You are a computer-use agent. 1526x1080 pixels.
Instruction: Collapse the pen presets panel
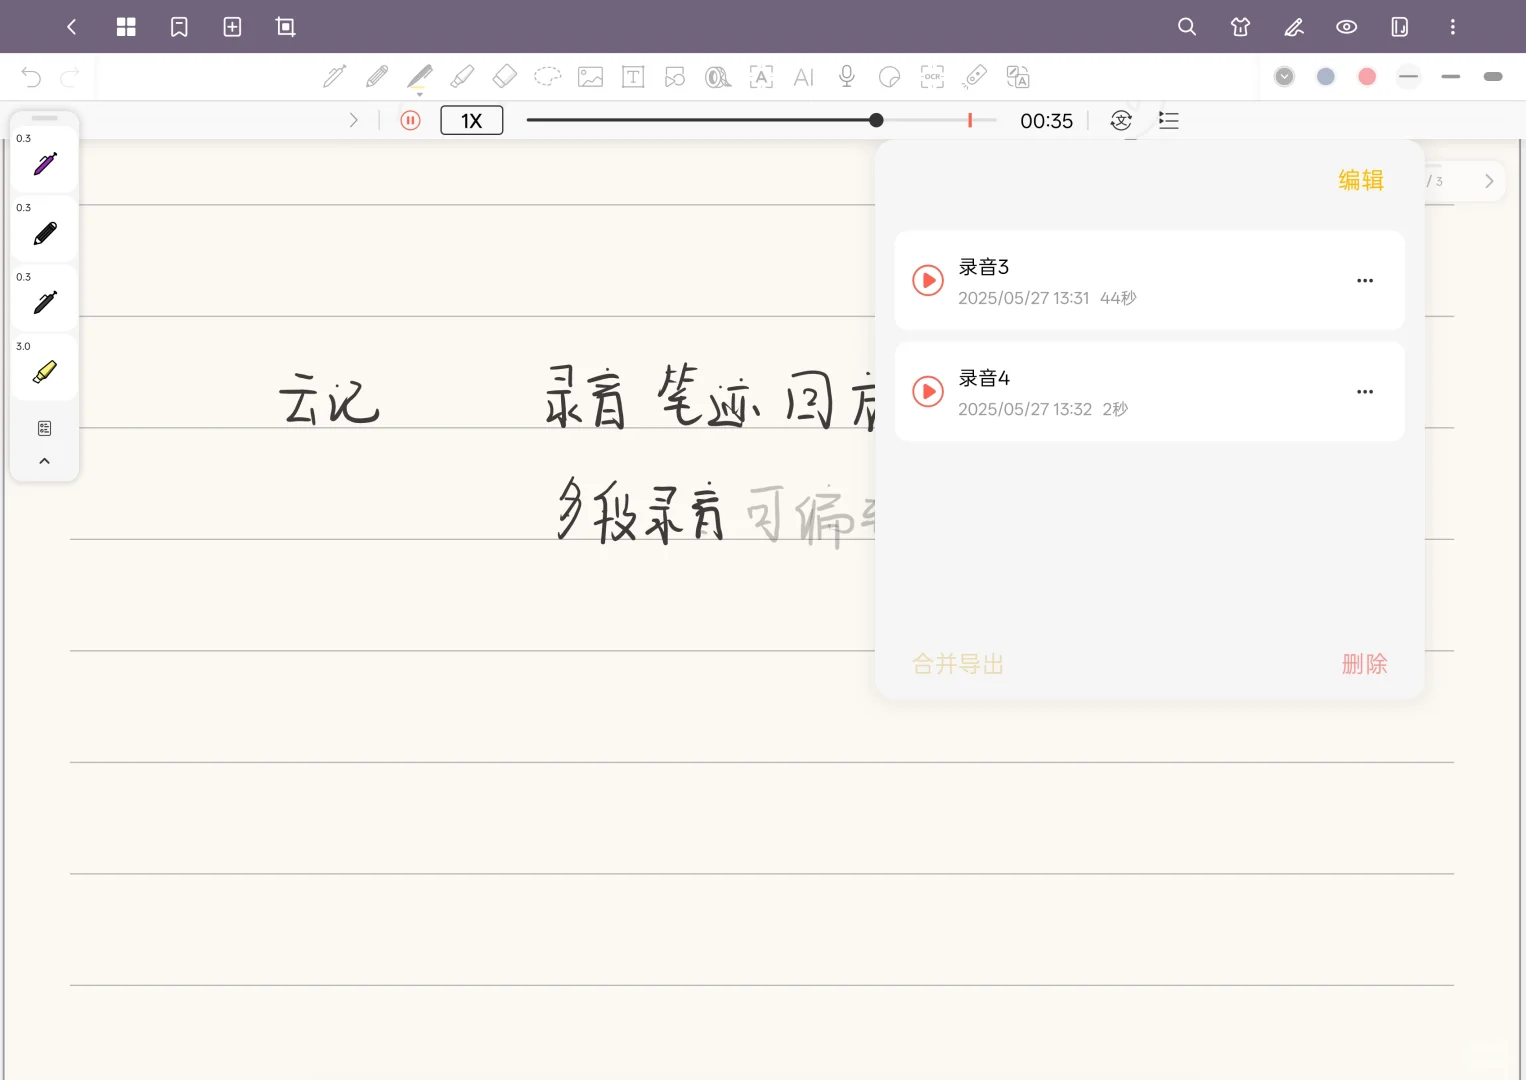coord(45,461)
